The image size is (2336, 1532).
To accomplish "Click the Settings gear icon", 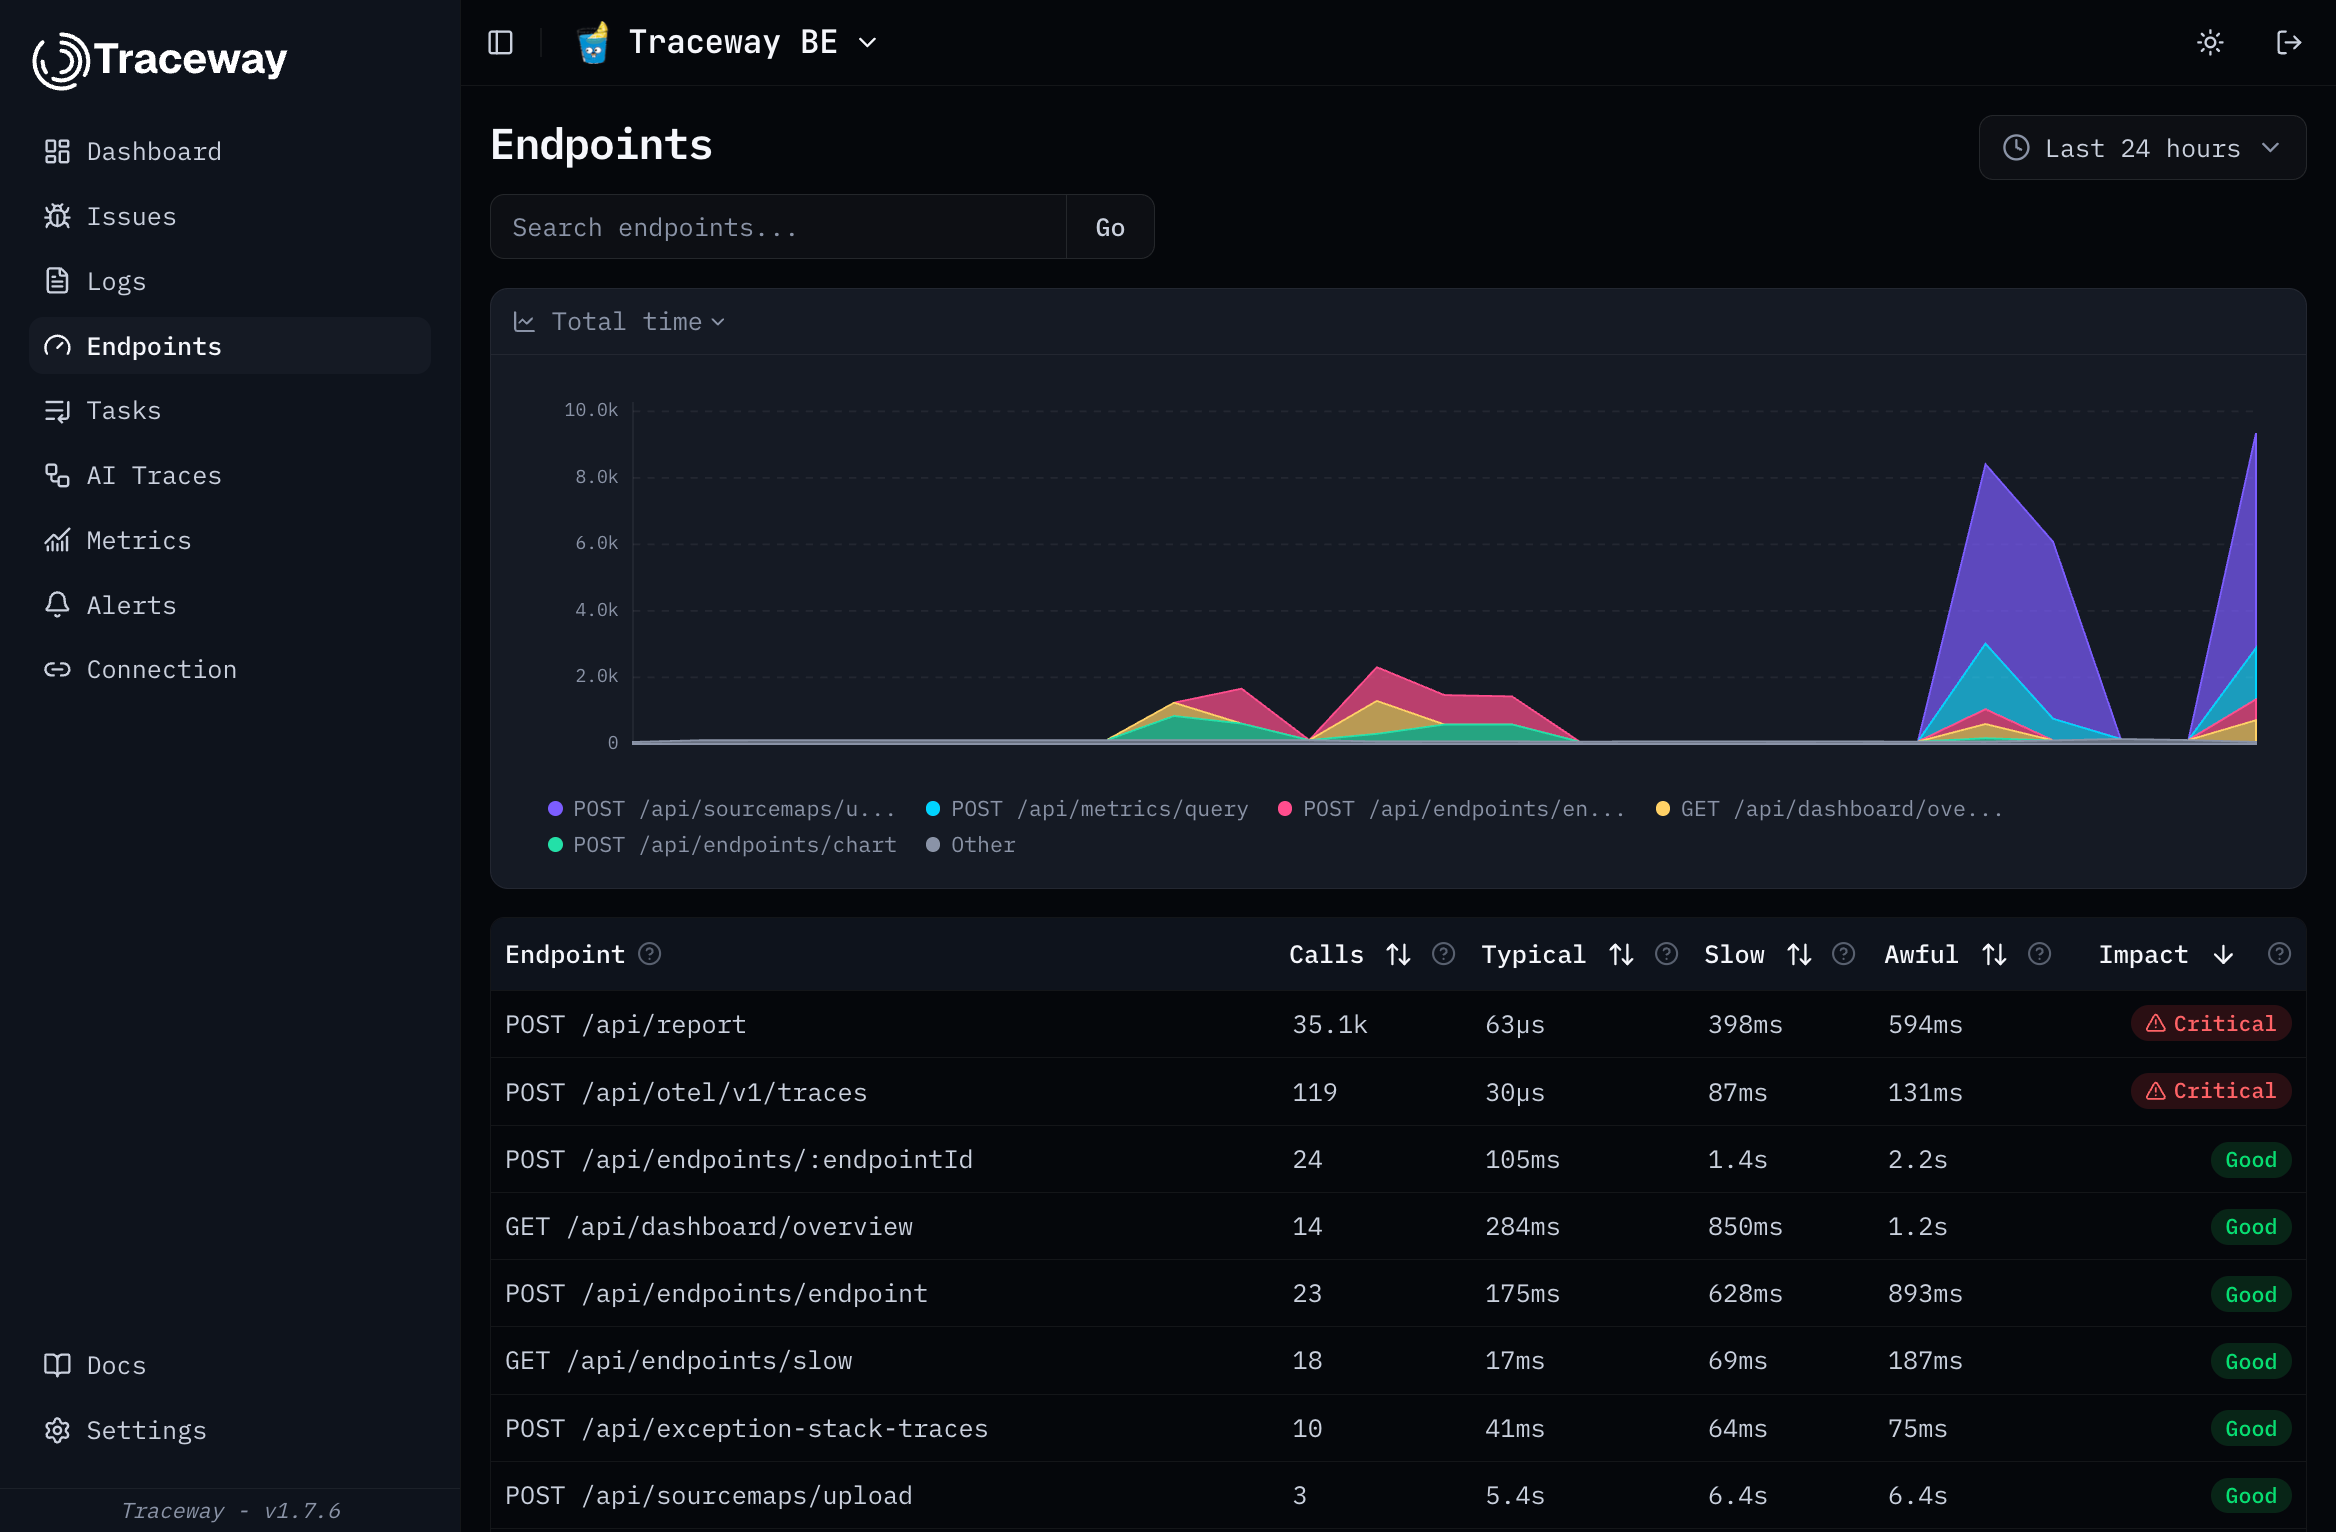I will pyautogui.click(x=57, y=1430).
